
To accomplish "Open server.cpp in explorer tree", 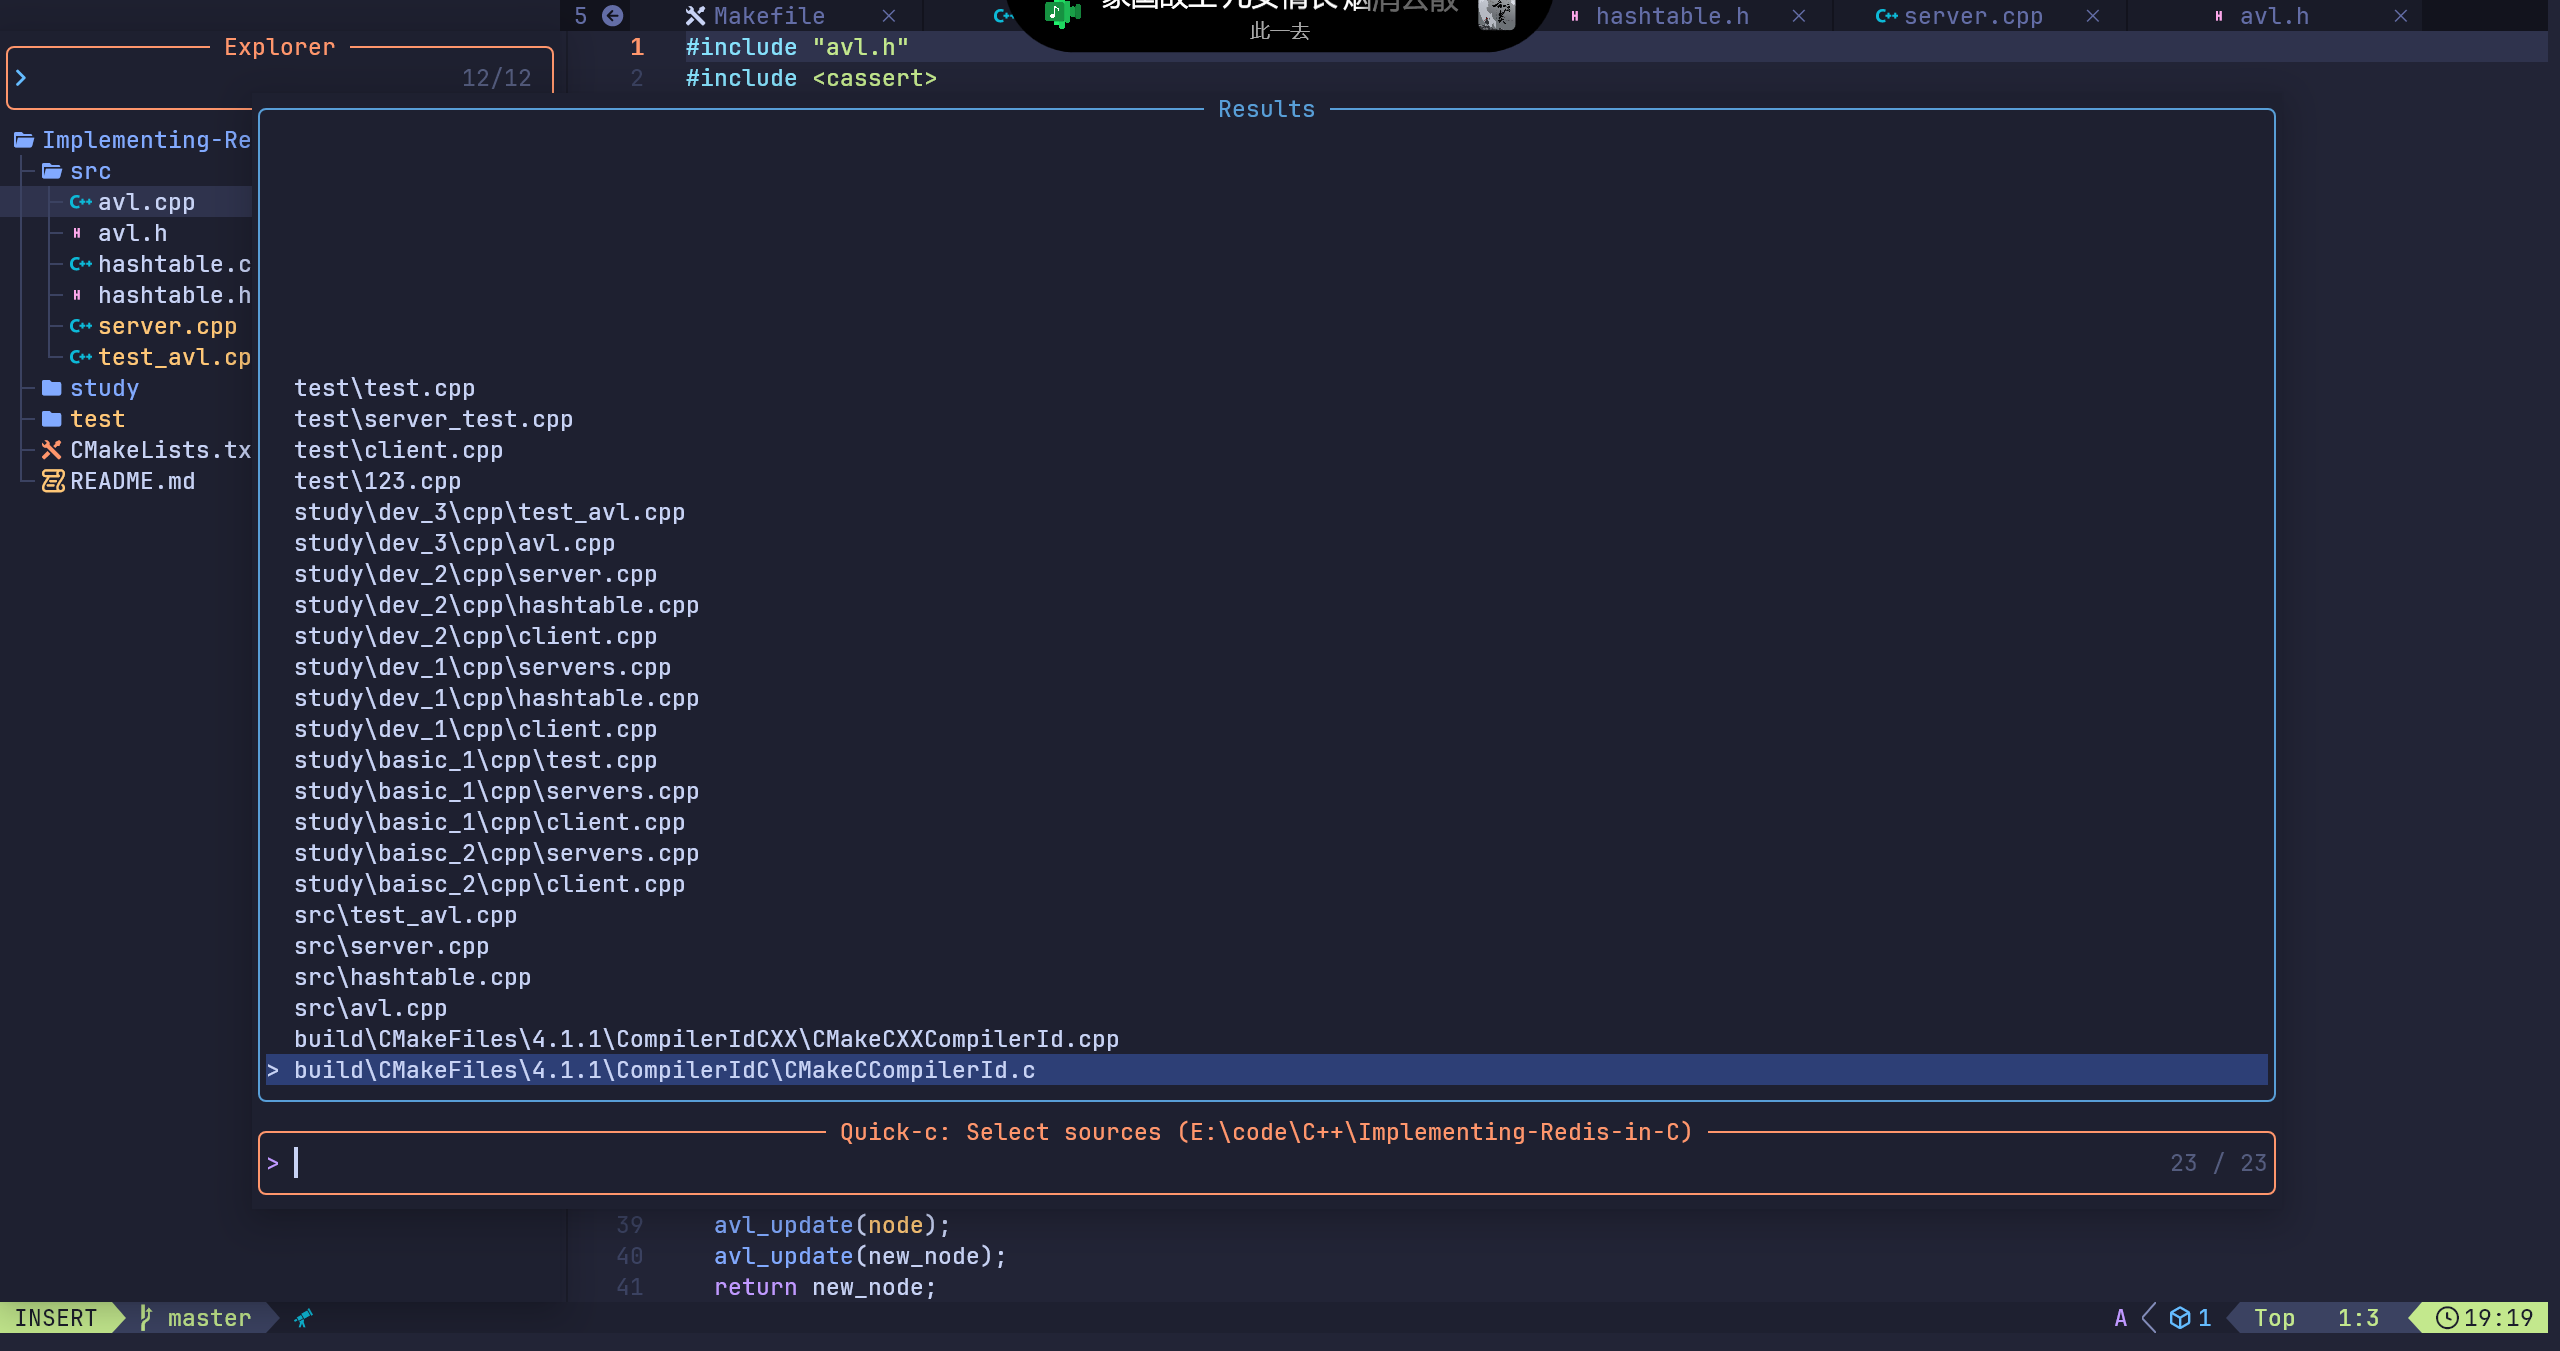I will [x=167, y=326].
